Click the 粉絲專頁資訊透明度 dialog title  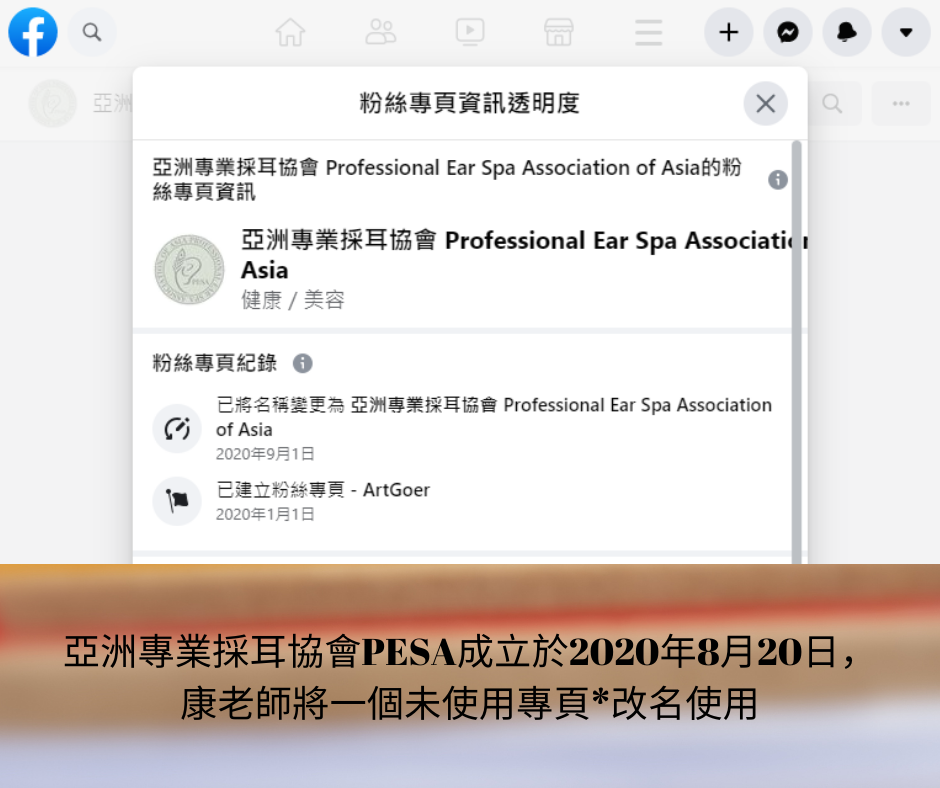pos(469,103)
